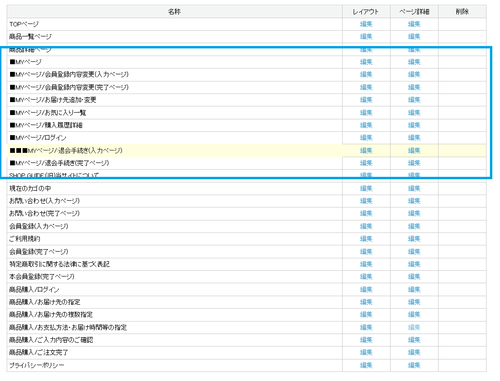Edit layout for 商品購入/お届け先の指定
500x381 pixels.
tap(366, 302)
